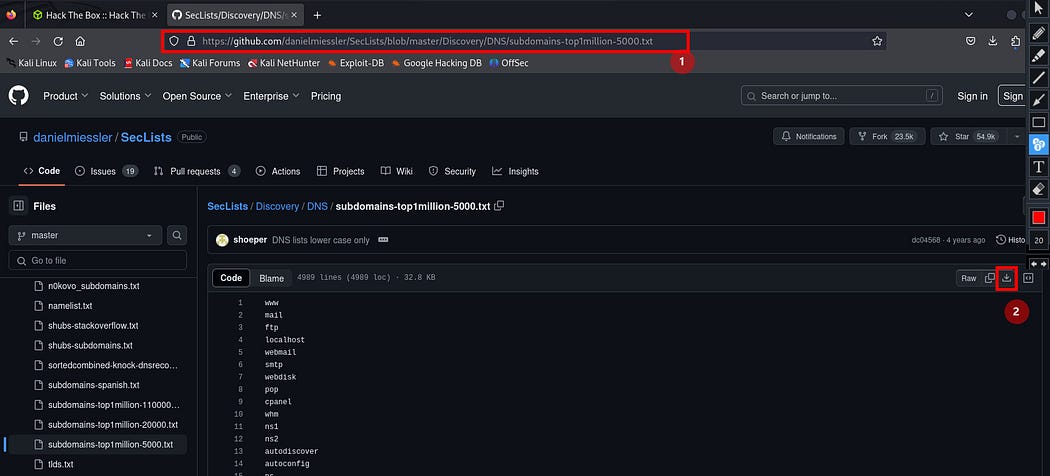Open the Pull requests tab
The height and width of the screenshot is (476, 1050).
point(197,171)
